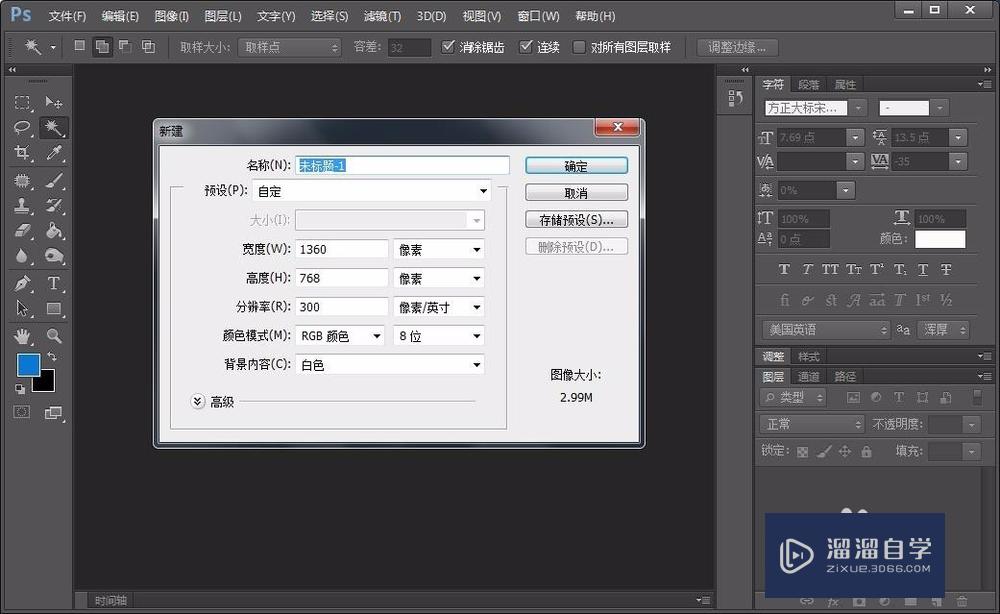Viewport: 1000px width, 614px height.
Task: Toggle the 消除锯齿 anti-alias checkbox
Action: click(448, 47)
